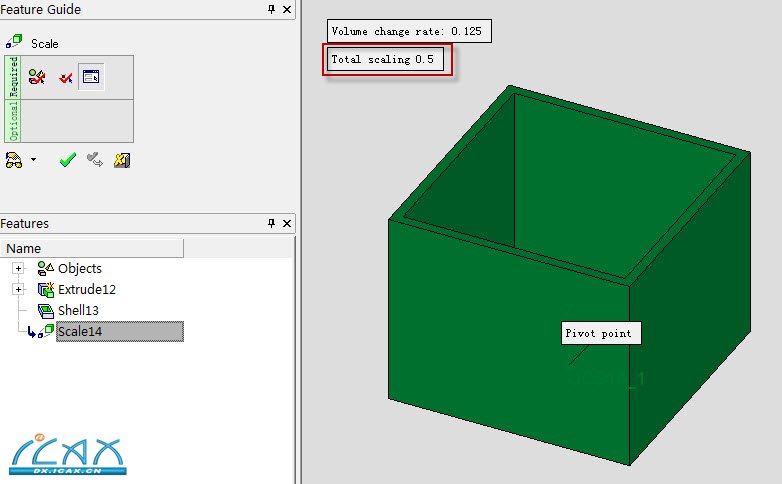
Task: Select Extrude12 in the feature tree
Action: coord(87,289)
